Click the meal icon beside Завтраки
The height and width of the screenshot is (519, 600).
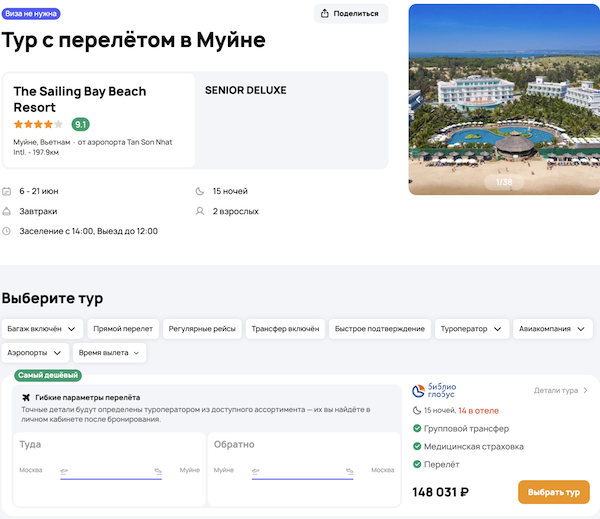click(8, 211)
